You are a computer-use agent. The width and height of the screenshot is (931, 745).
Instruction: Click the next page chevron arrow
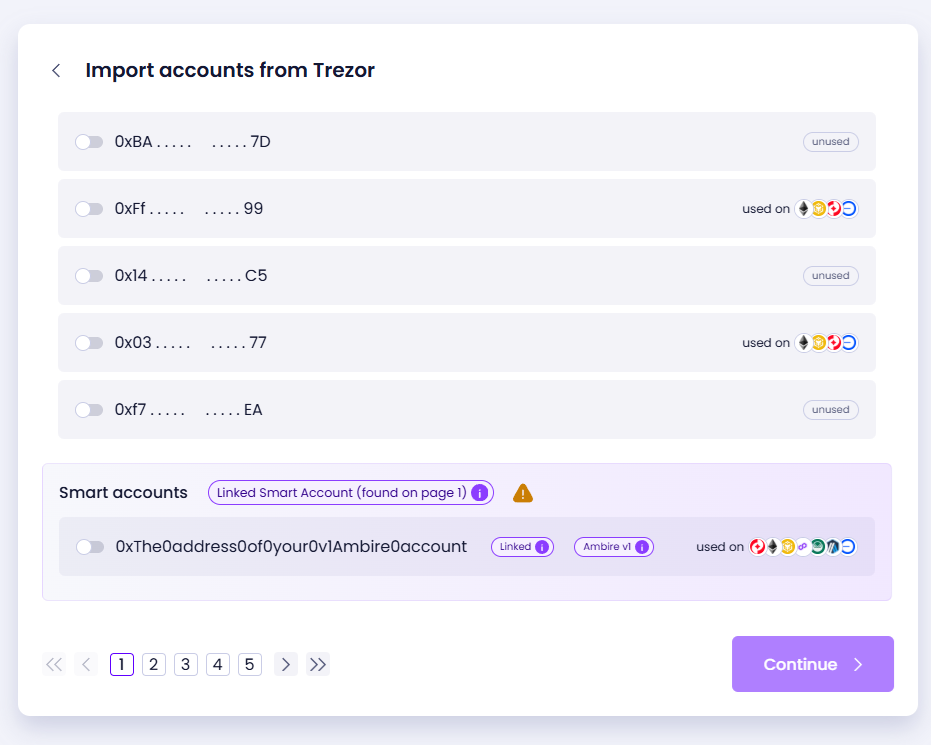(x=286, y=664)
